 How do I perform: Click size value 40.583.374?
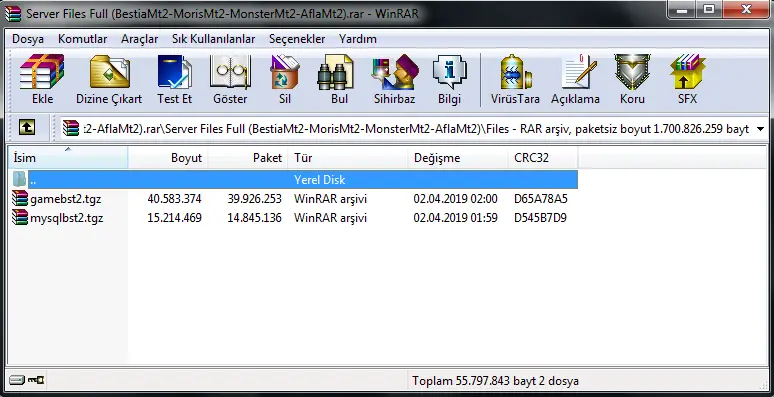174,198
